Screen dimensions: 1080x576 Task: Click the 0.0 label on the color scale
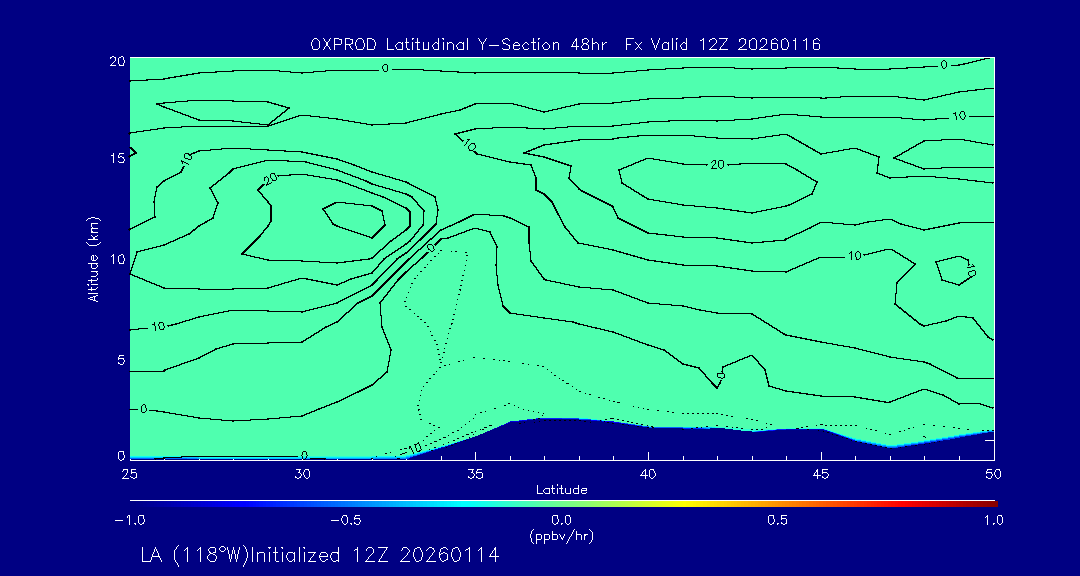(561, 520)
